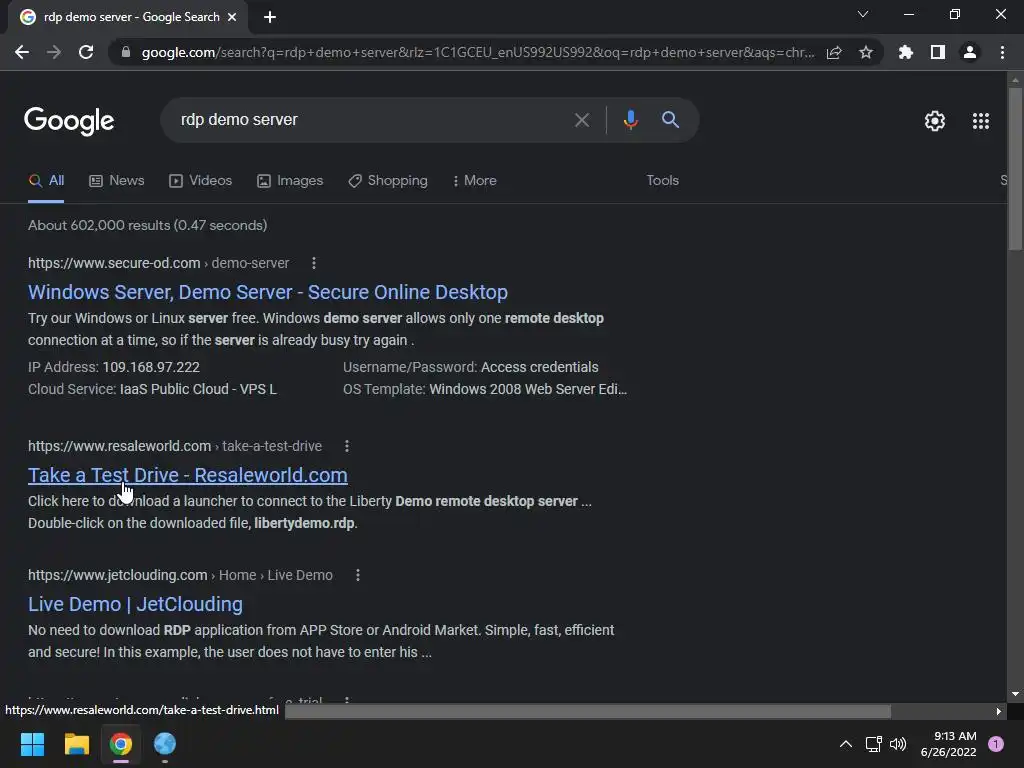Submit search with the magnifier icon
This screenshot has height=768, width=1024.
[670, 120]
